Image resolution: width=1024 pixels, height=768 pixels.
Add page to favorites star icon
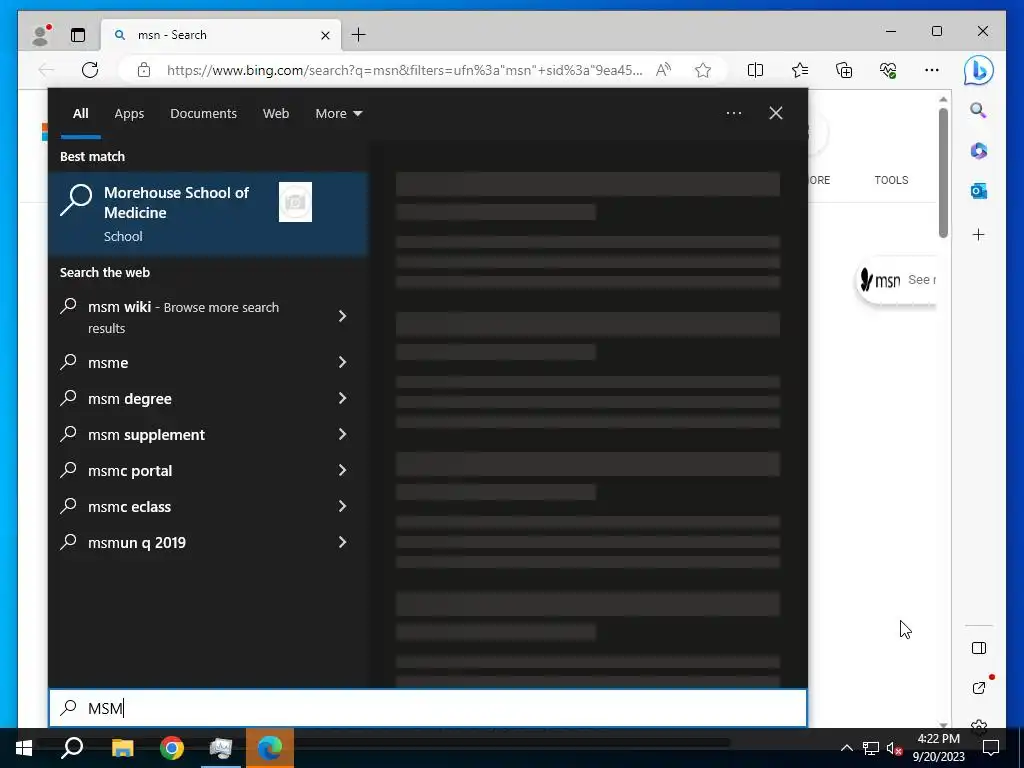pos(703,70)
